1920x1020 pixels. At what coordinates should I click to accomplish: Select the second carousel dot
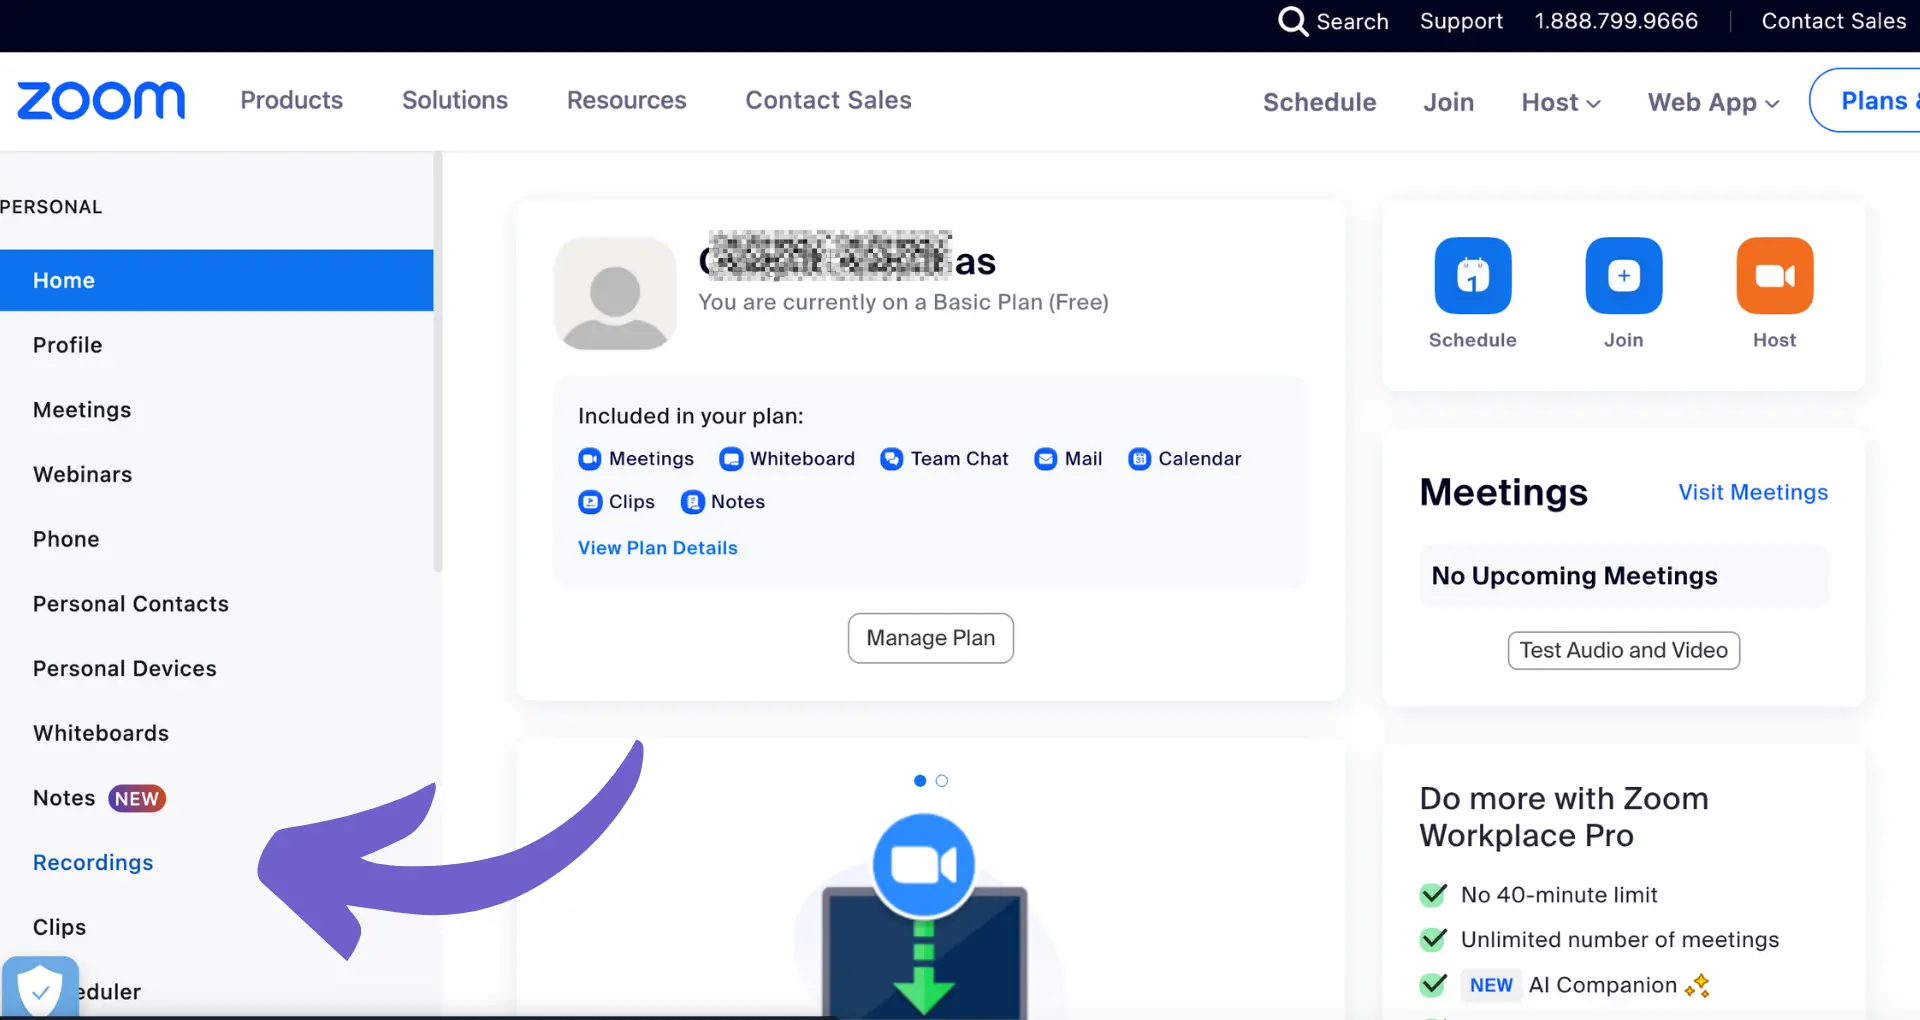click(x=941, y=781)
